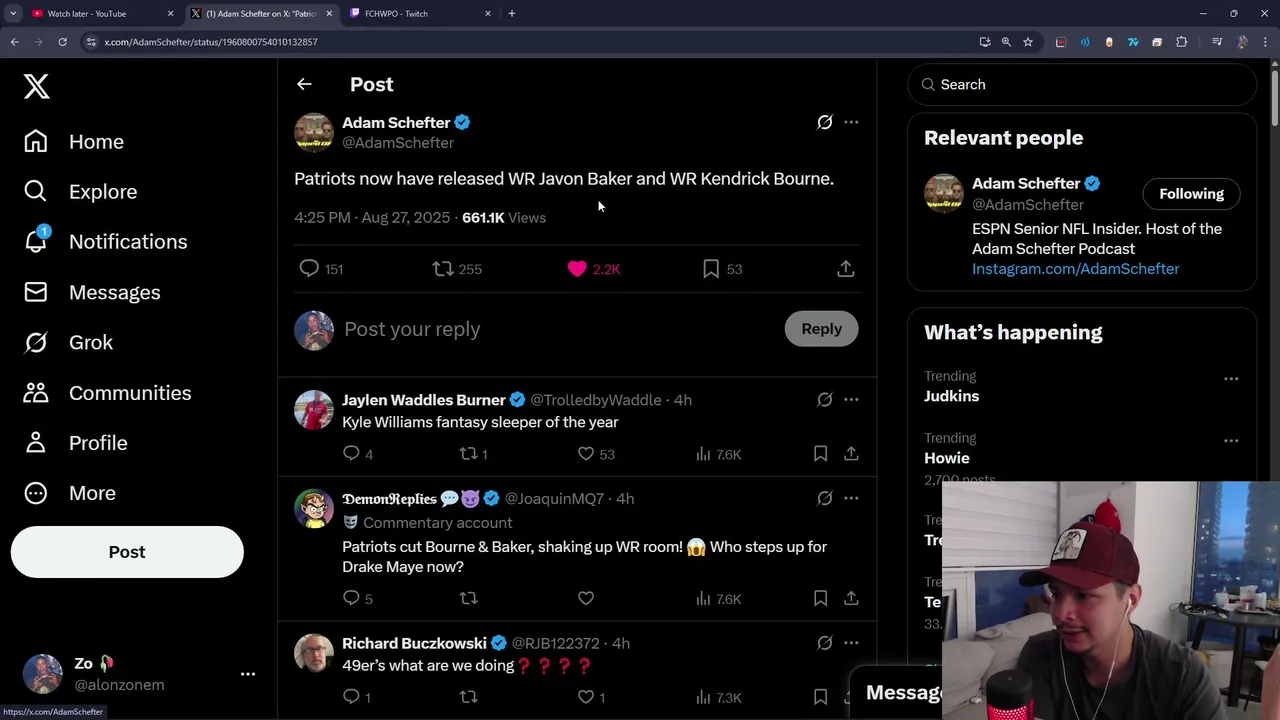Open more options on Adam Schefter post
The width and height of the screenshot is (1280, 720).
[x=851, y=122]
